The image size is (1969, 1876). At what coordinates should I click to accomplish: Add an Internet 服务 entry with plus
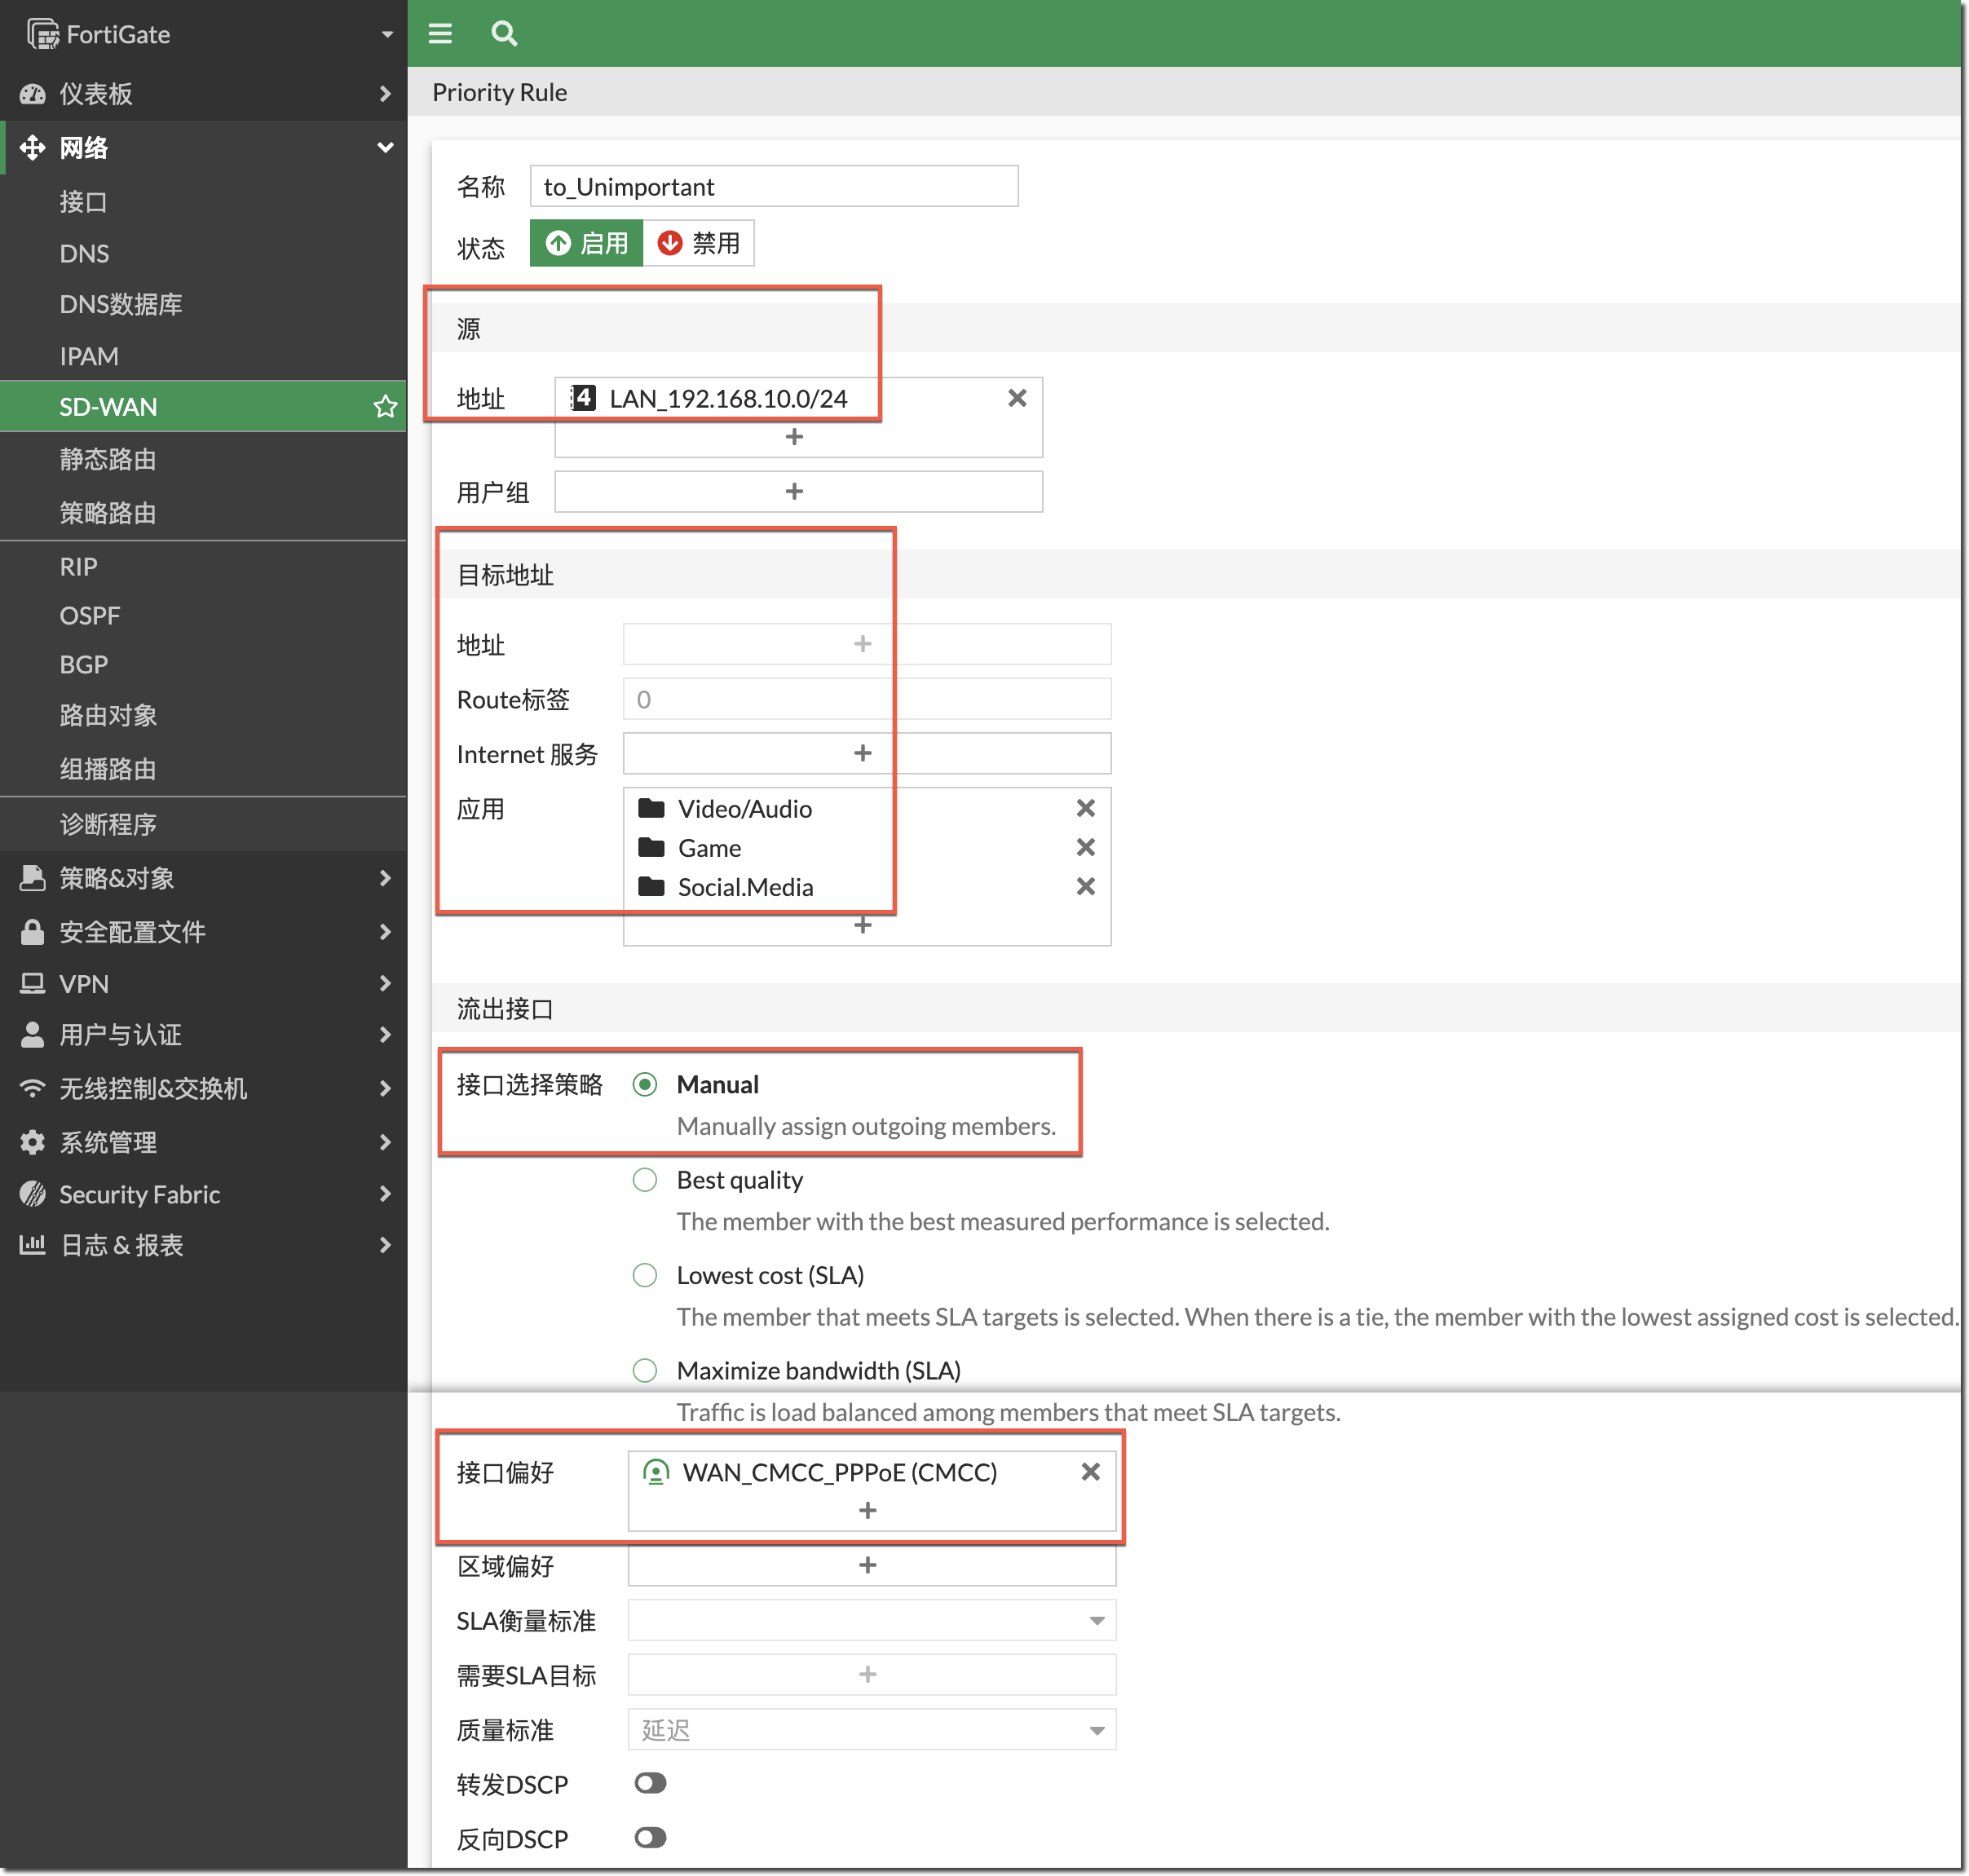point(862,753)
